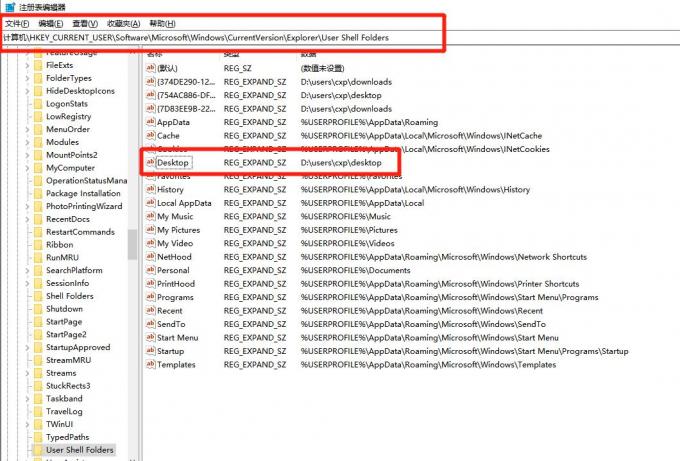Image resolution: width=680 pixels, height=461 pixels.
Task: Select the Desktop value string icon
Action: 150,163
